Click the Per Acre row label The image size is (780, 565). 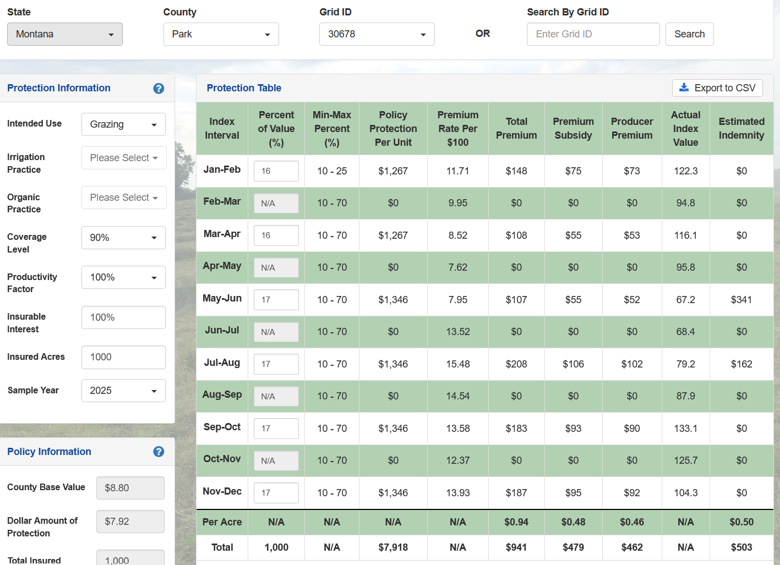(222, 522)
